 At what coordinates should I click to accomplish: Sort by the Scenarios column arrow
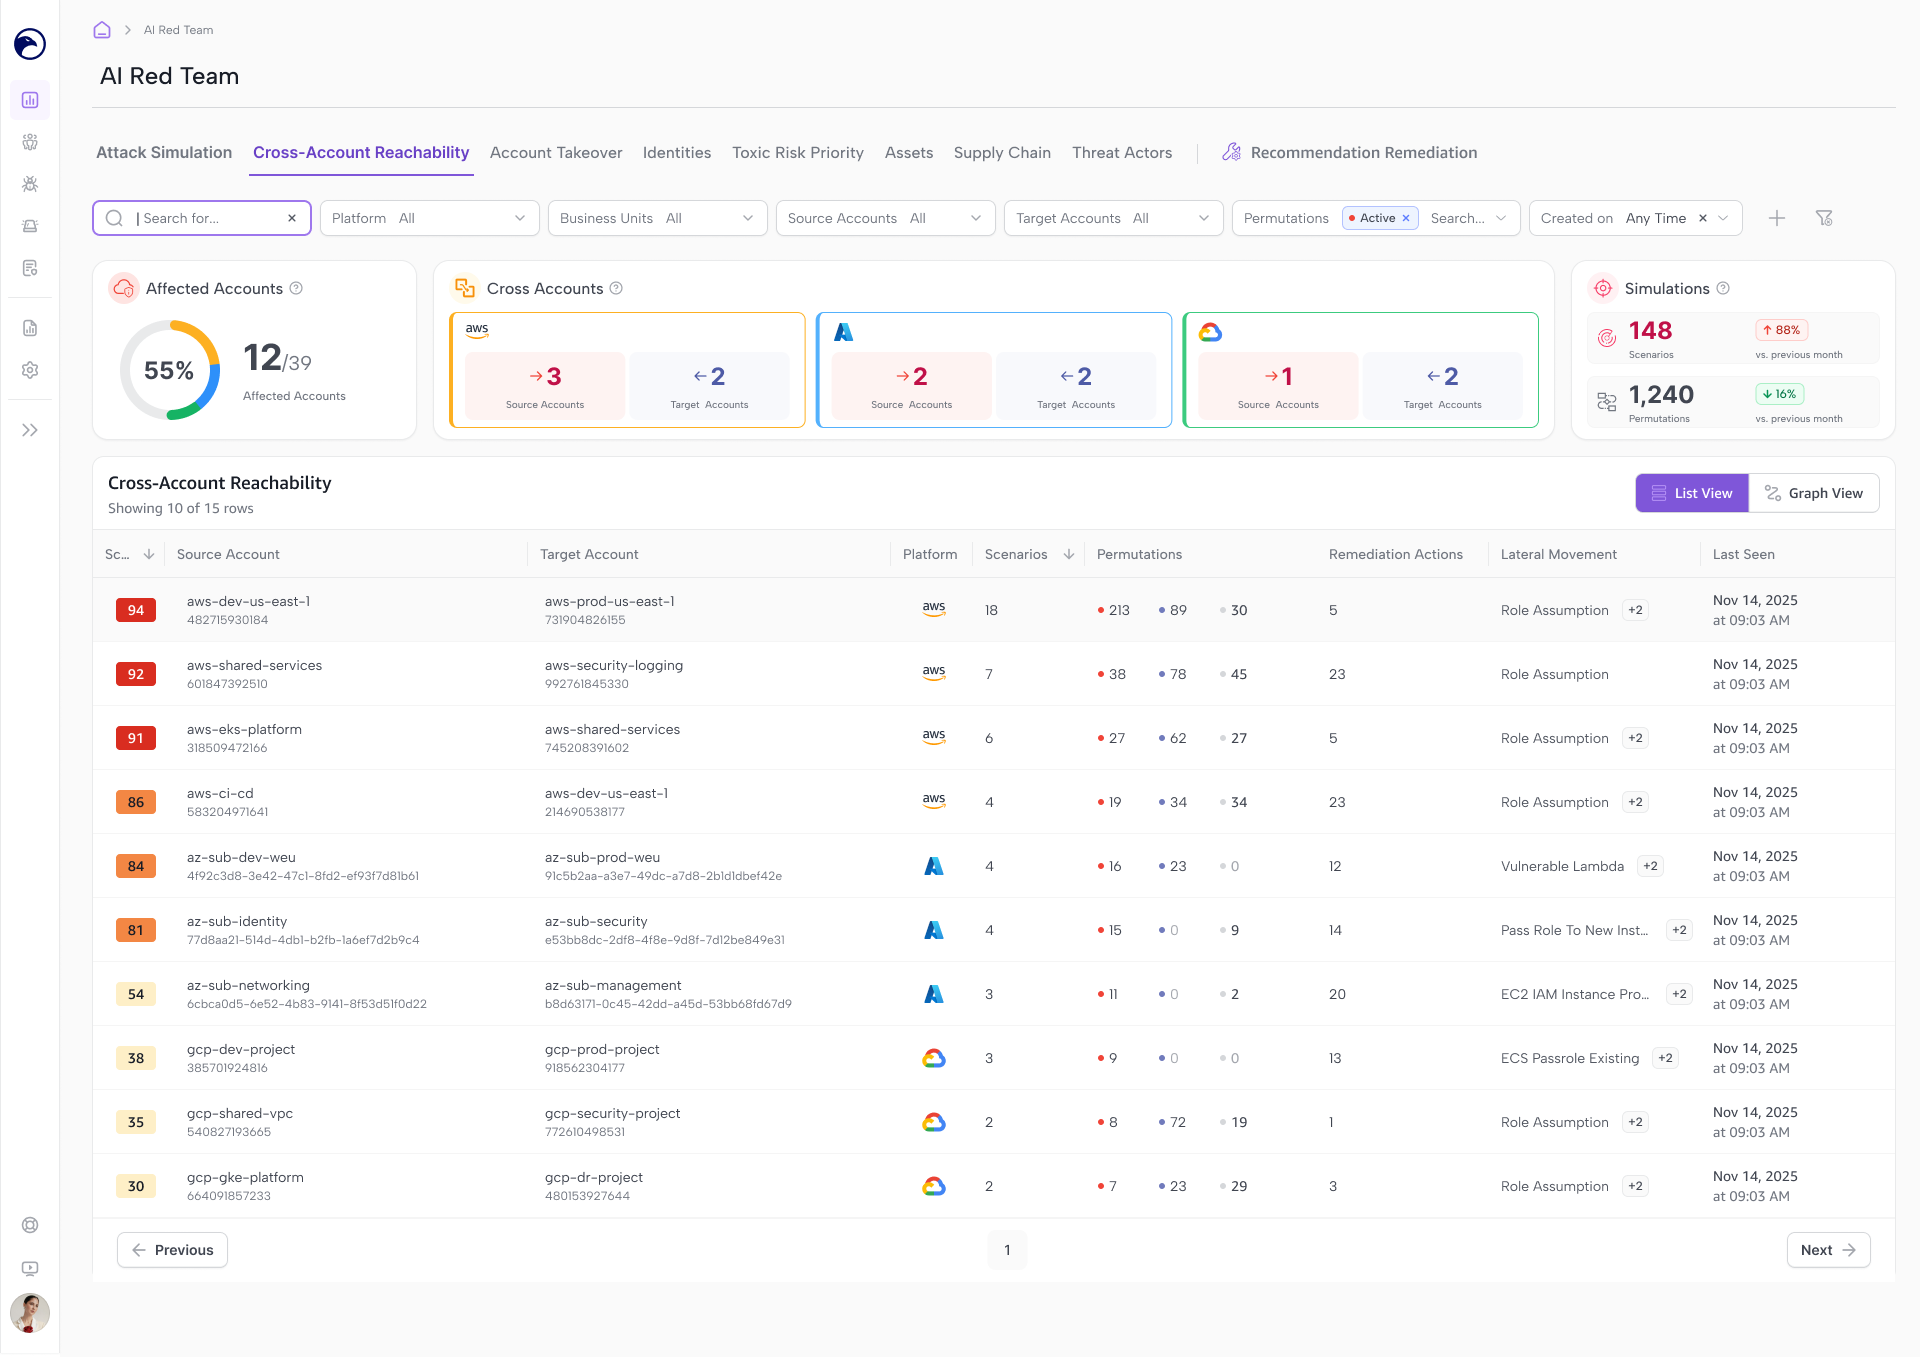(x=1069, y=554)
